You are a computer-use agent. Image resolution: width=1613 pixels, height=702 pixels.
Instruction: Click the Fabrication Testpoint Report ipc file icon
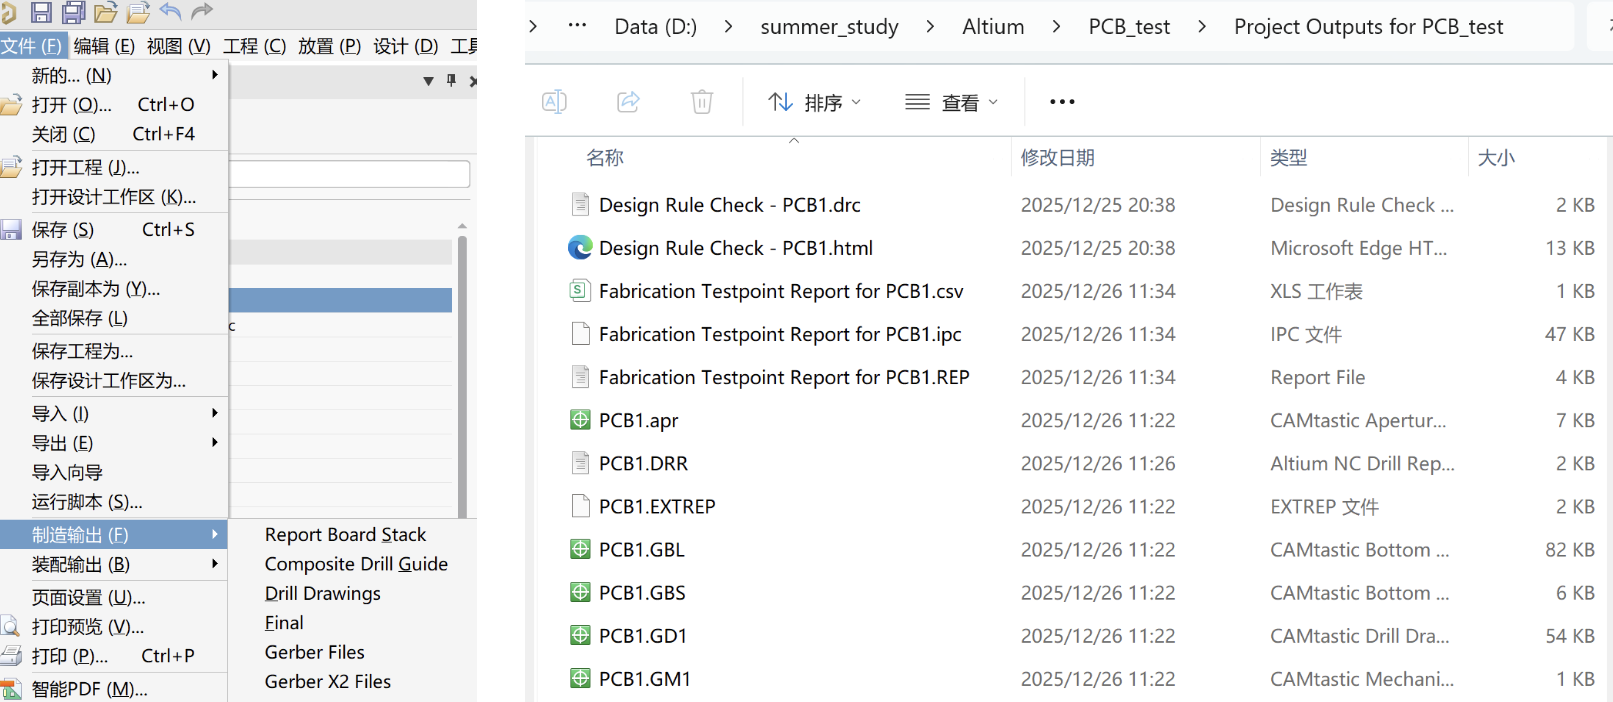coord(580,334)
